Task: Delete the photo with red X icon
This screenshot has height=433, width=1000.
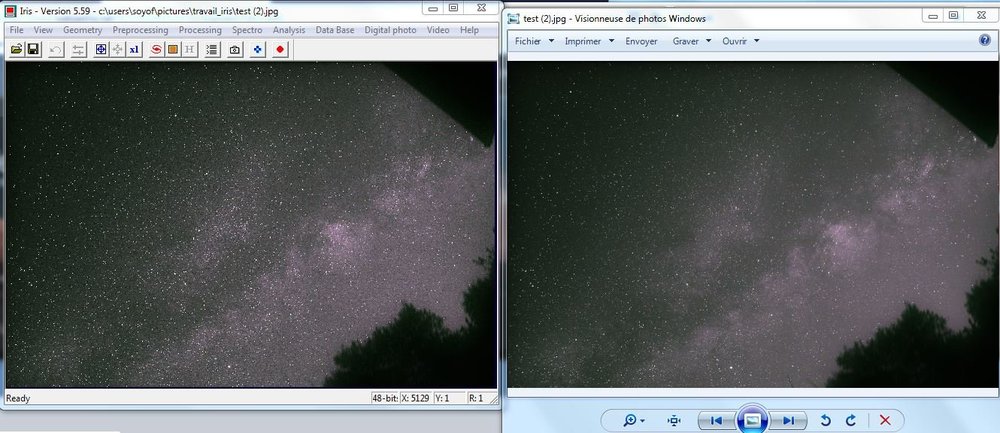Action: click(885, 420)
